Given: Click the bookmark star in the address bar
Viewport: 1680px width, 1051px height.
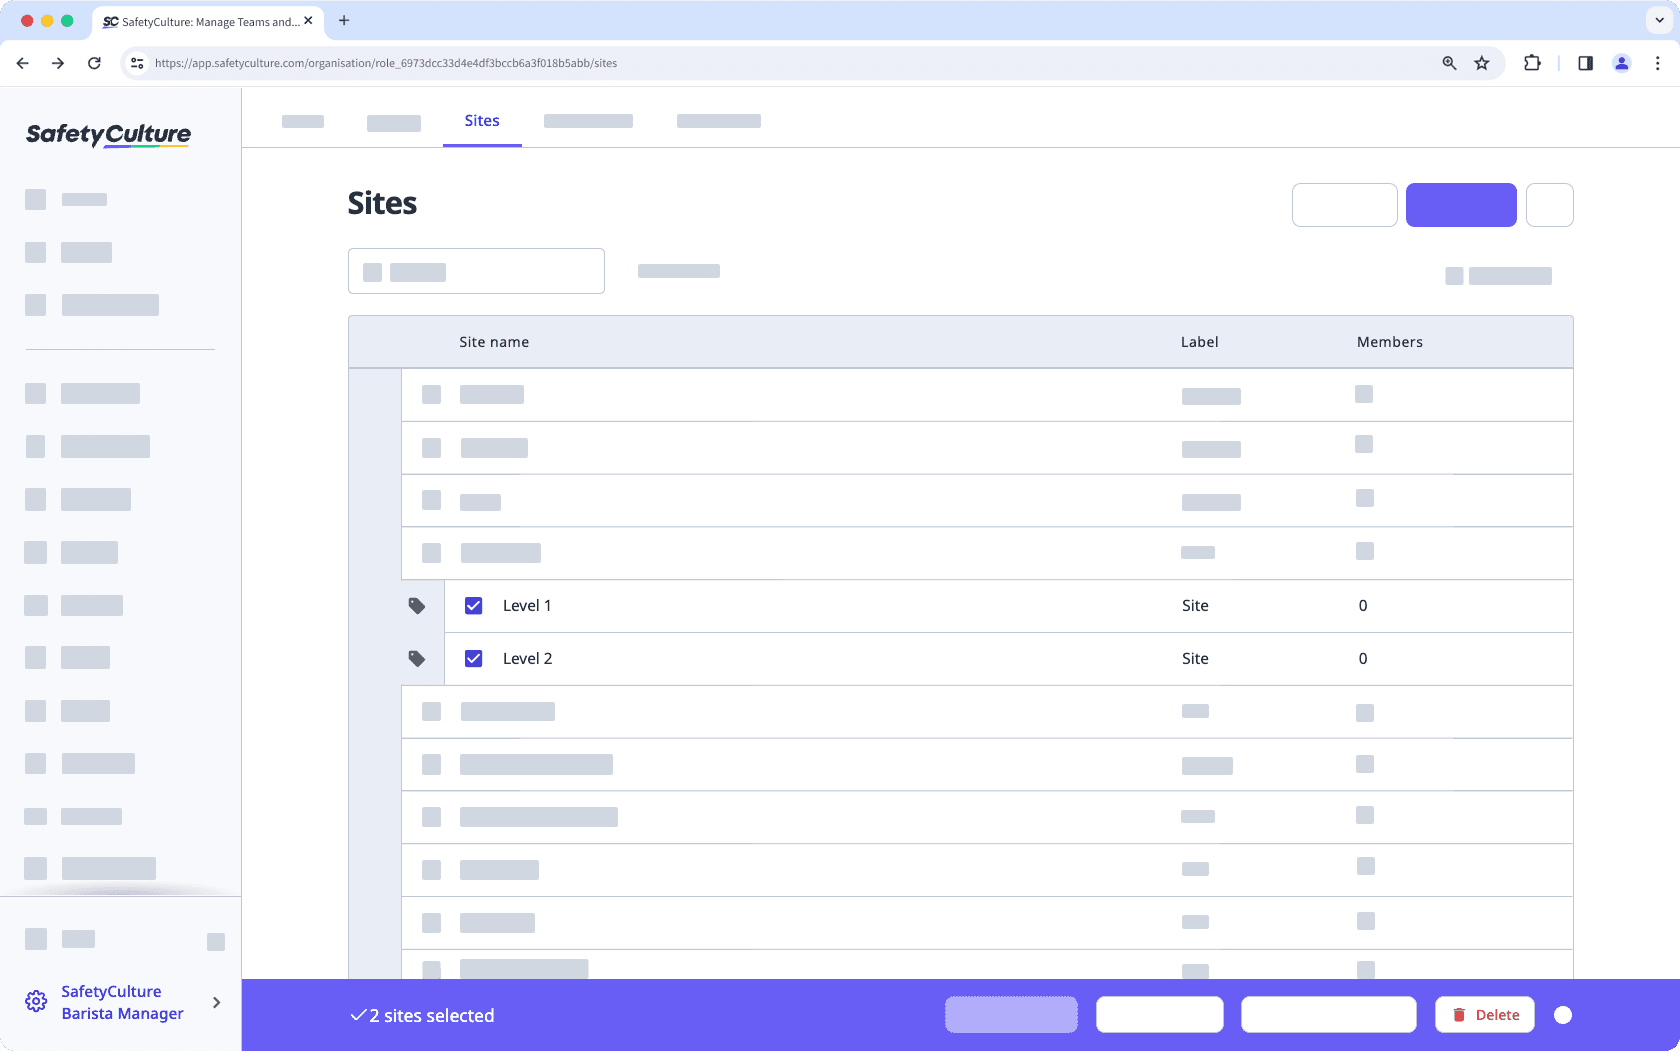Looking at the screenshot, I should click(x=1481, y=62).
